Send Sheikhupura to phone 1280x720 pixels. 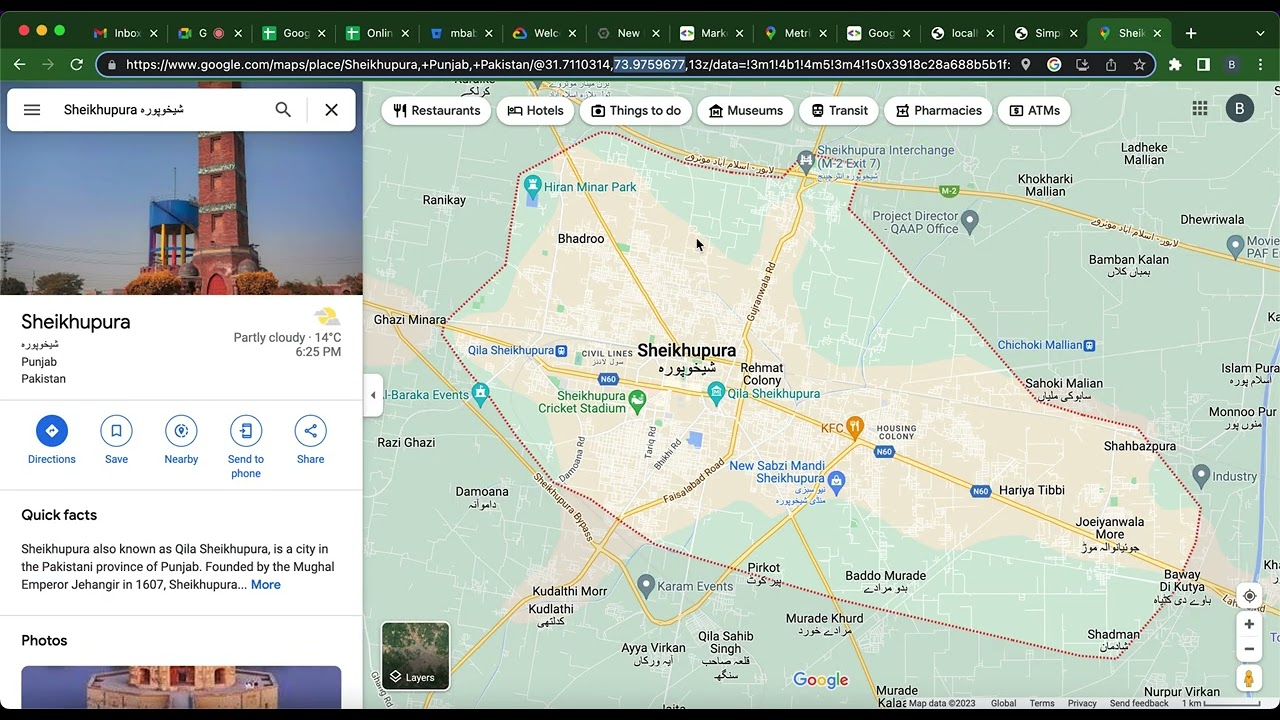[246, 447]
